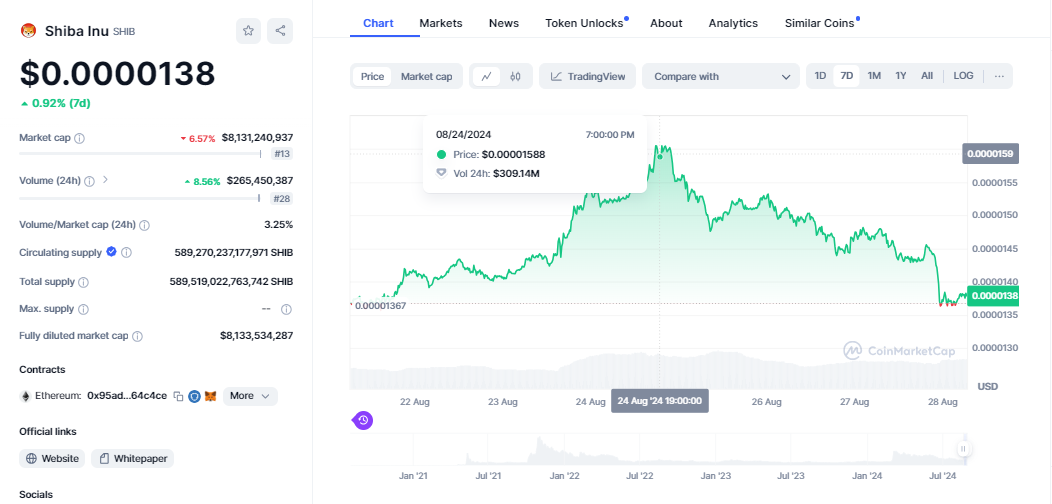Click the Volume/Market cap (24h) info icon
The image size is (1052, 504).
coord(144,225)
